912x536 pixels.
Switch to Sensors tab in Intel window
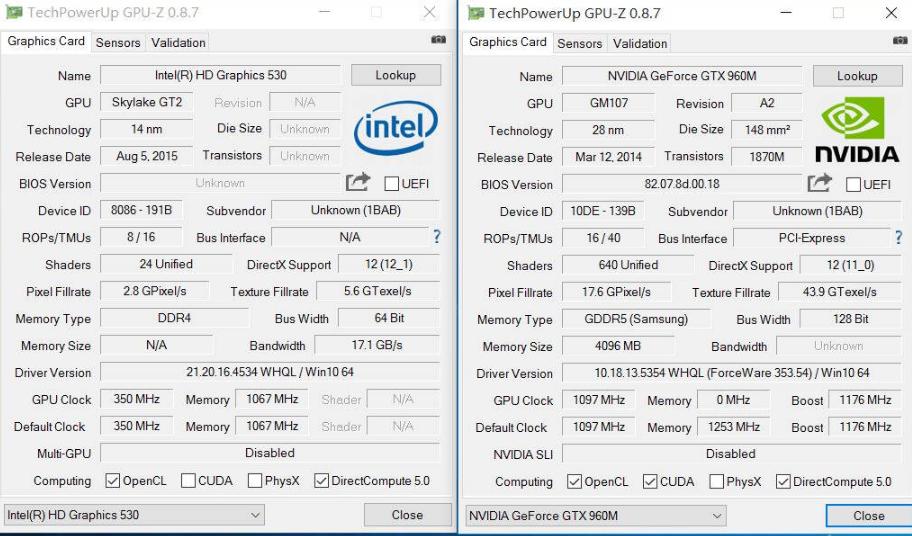click(x=118, y=42)
